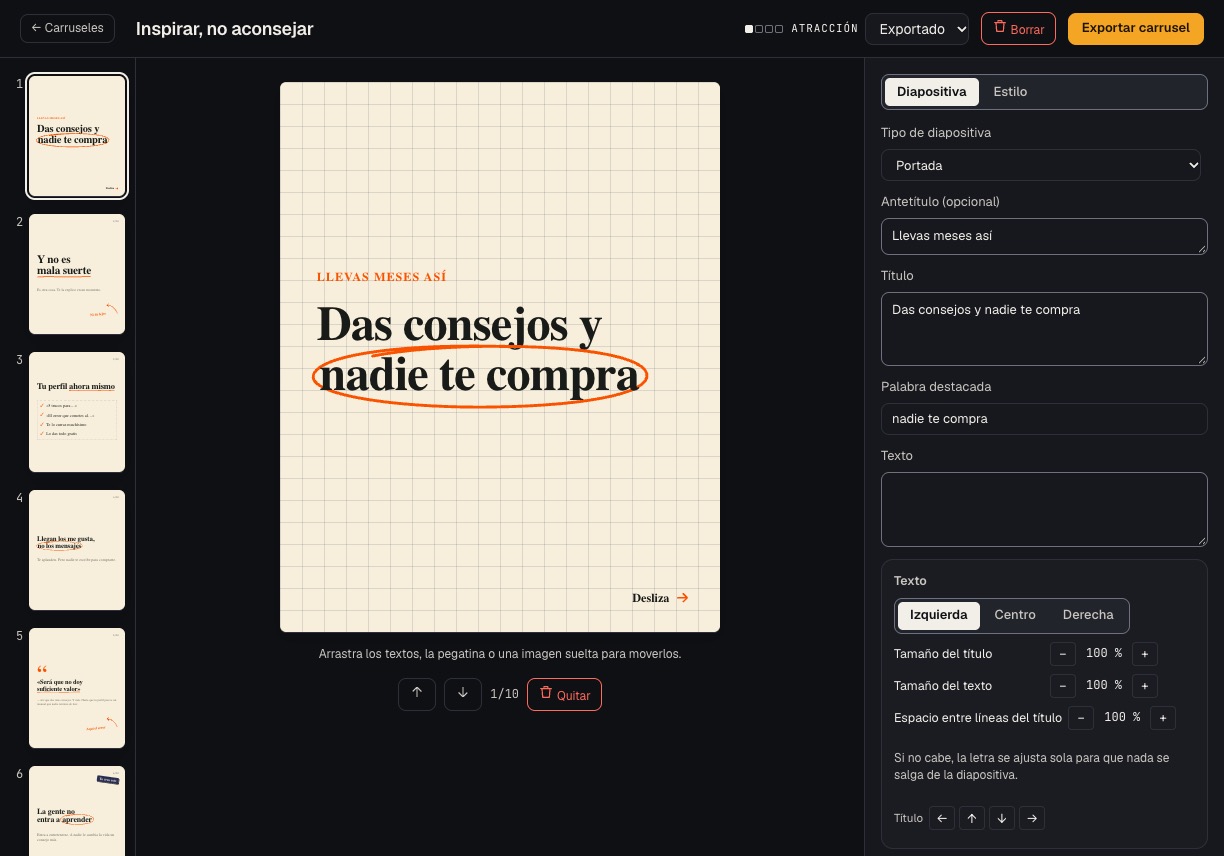Decrease Espacio entre líneas del título

tap(1081, 718)
